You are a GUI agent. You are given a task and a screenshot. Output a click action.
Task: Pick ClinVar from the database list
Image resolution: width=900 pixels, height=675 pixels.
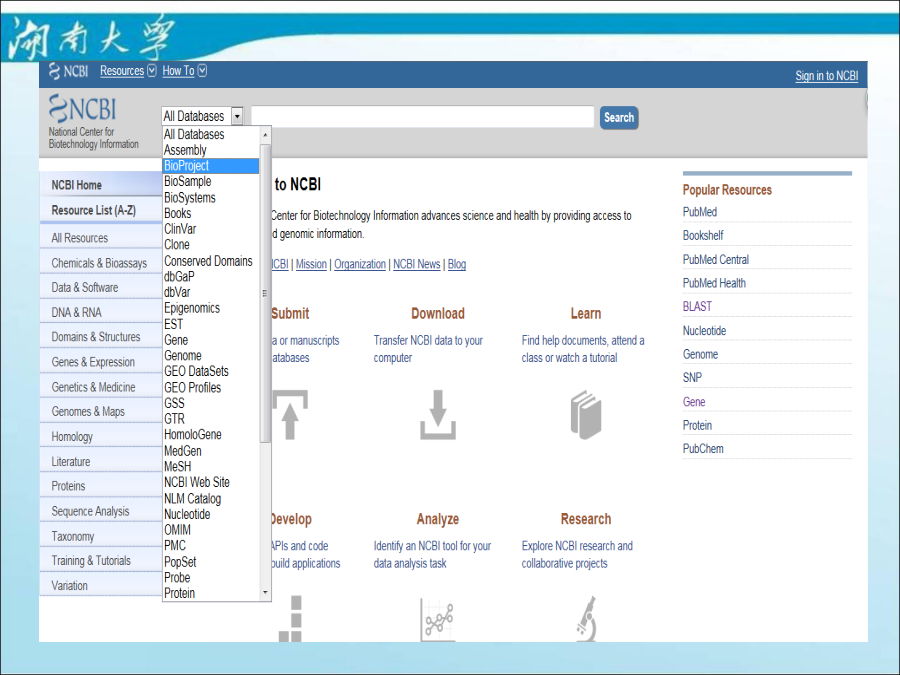(x=211, y=229)
